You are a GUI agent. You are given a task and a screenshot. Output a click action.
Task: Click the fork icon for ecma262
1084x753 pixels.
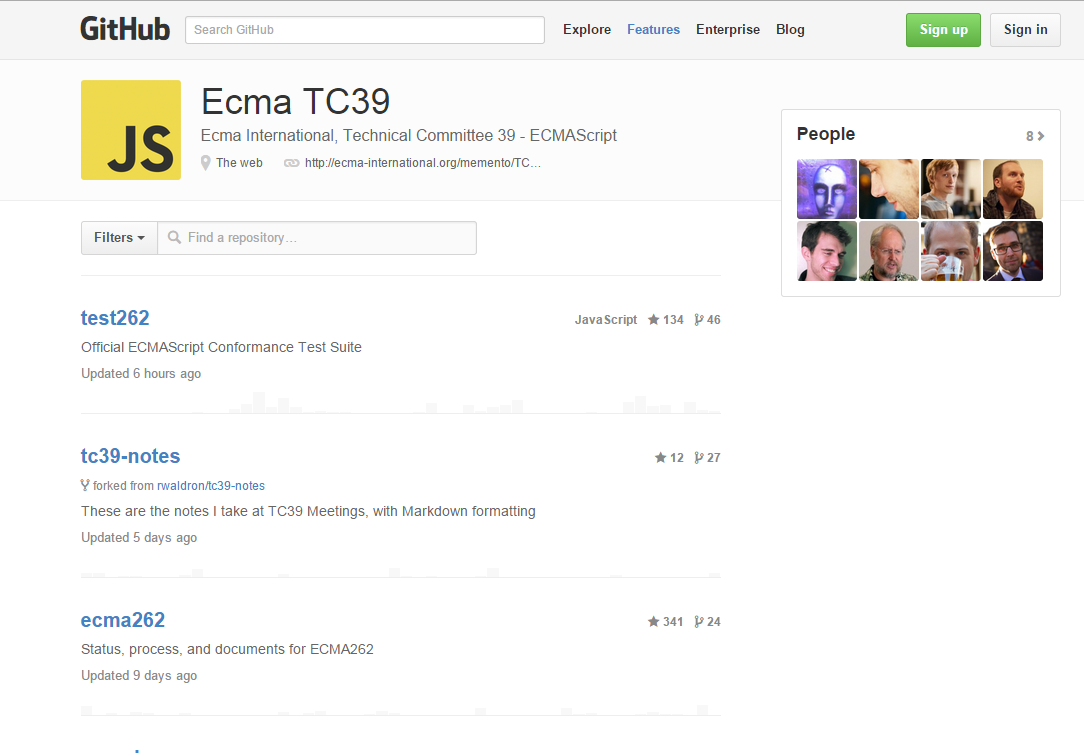(699, 622)
